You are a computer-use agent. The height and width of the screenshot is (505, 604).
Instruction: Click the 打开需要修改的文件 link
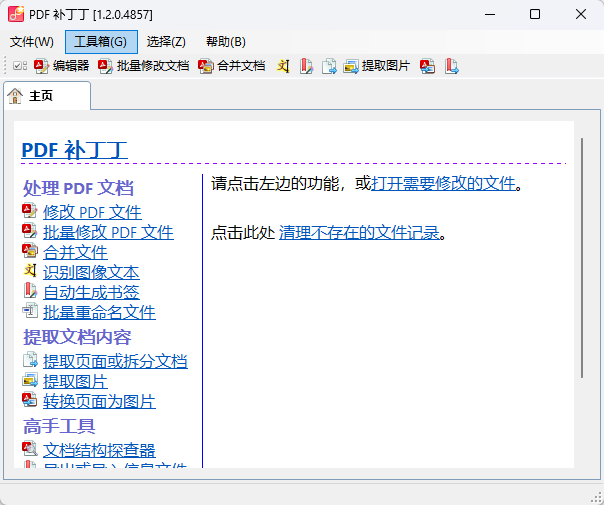pyautogui.click(x=443, y=183)
